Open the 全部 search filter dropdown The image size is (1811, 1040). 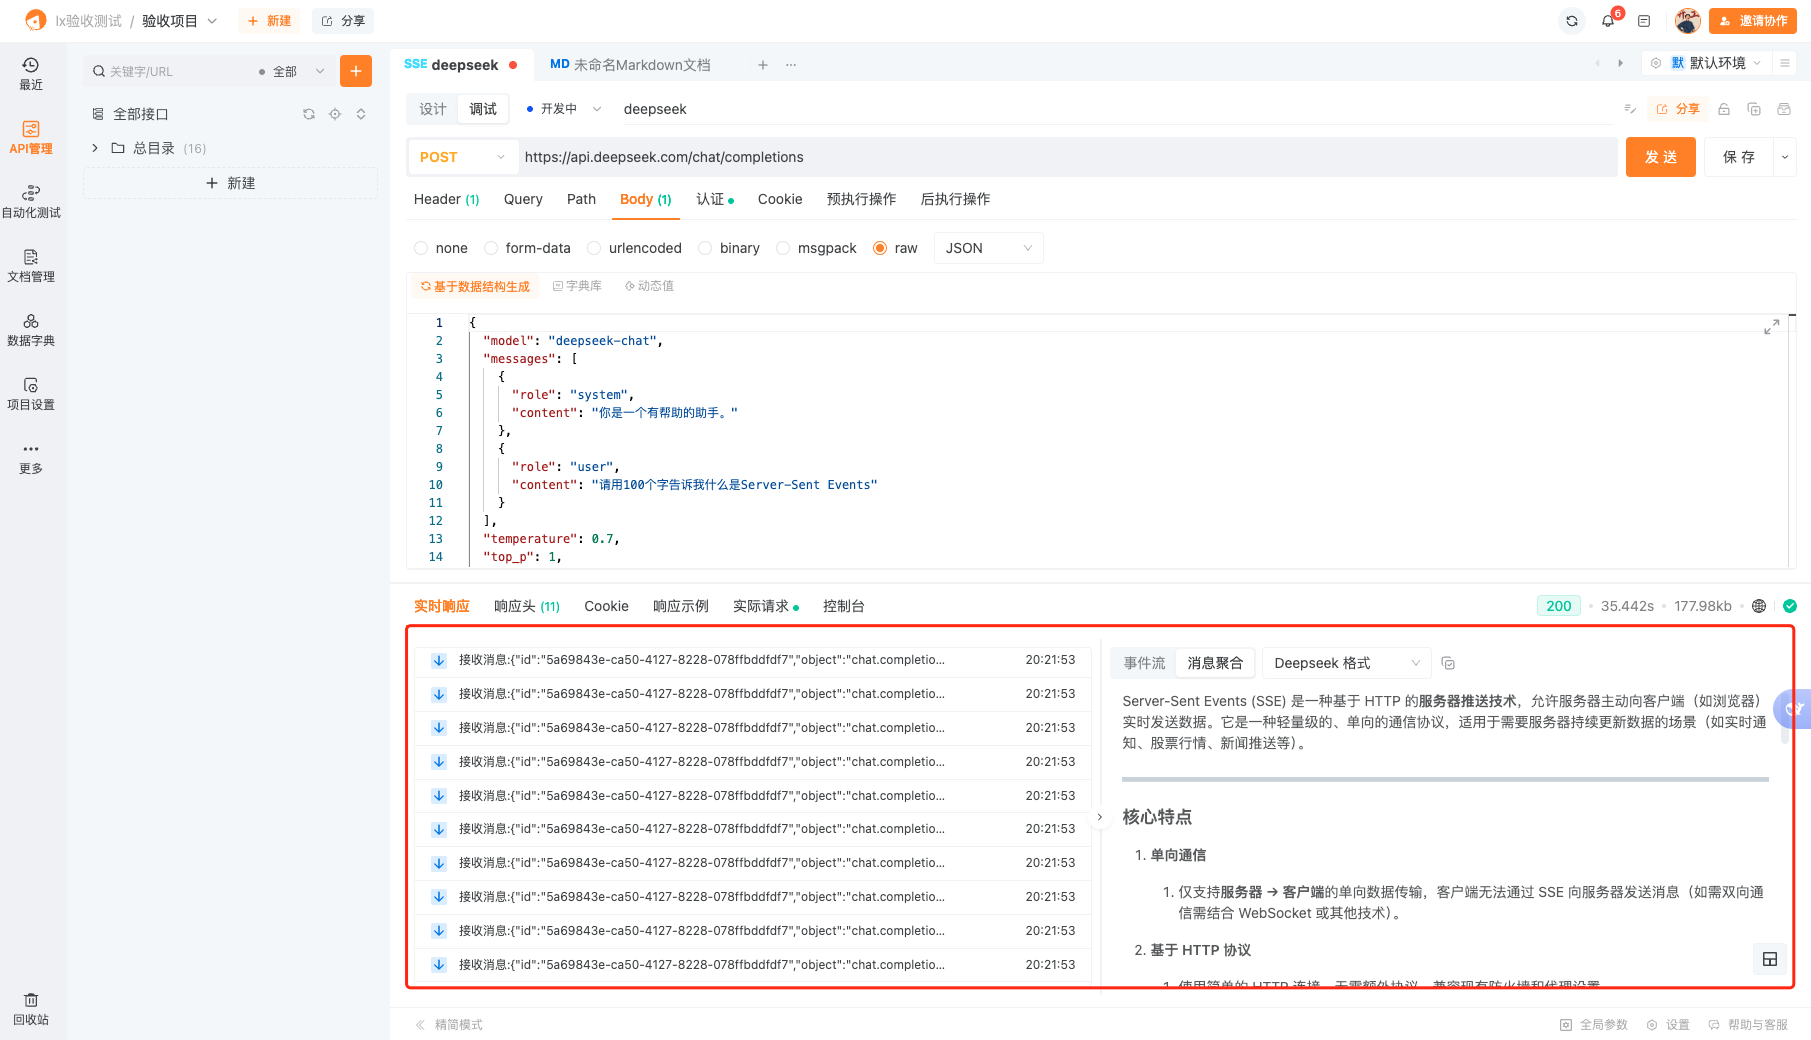pyautogui.click(x=291, y=71)
